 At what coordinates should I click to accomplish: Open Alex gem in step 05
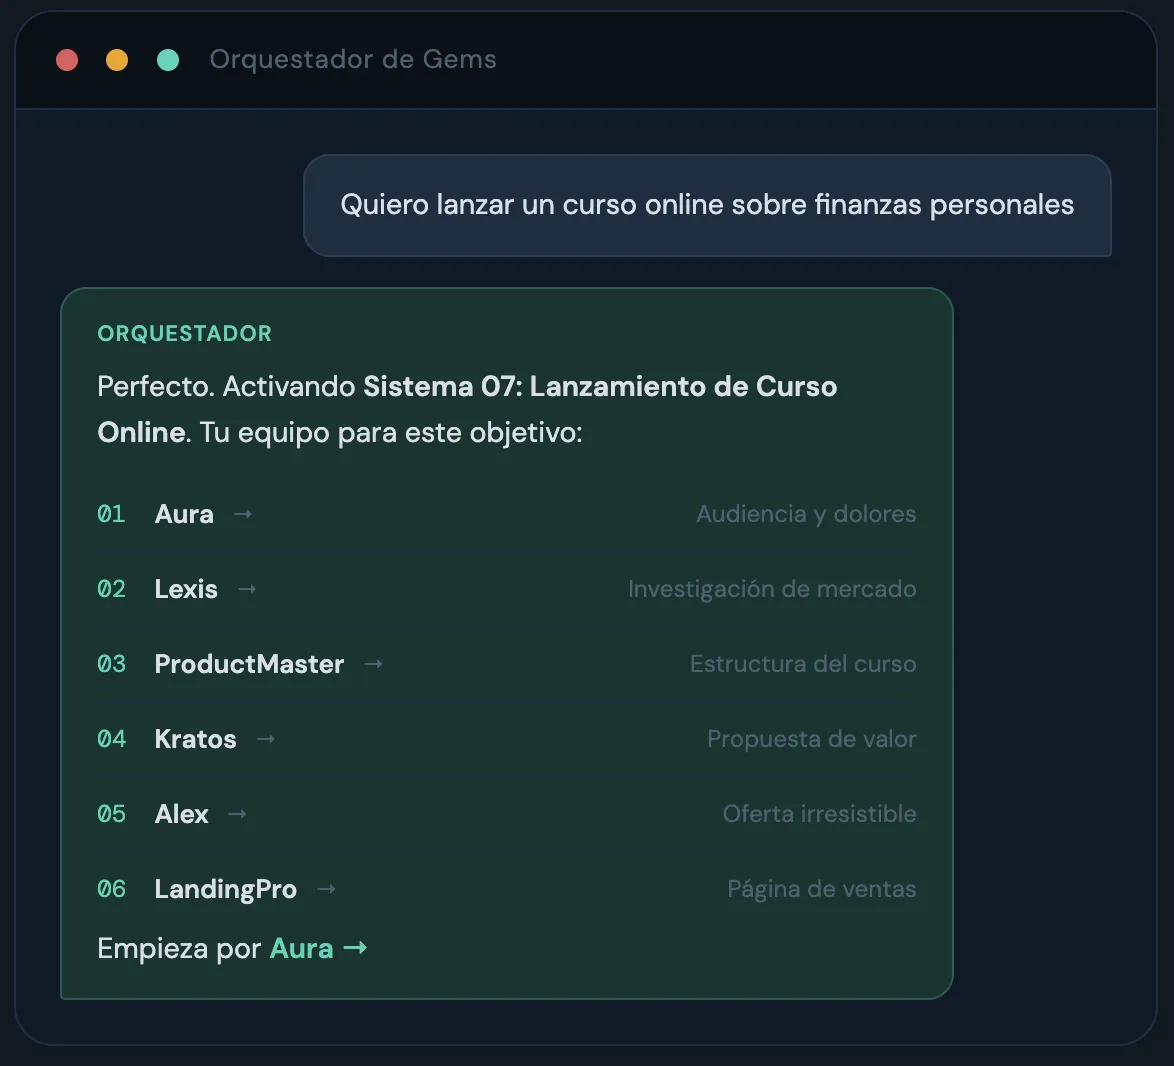pos(181,814)
